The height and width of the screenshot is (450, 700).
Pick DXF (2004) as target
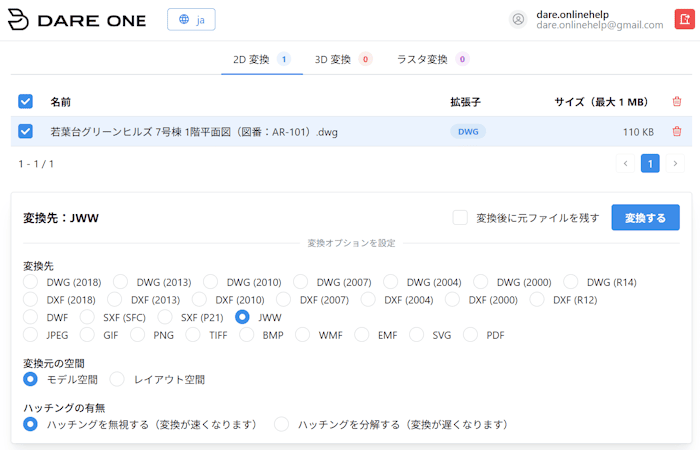[x=368, y=300]
